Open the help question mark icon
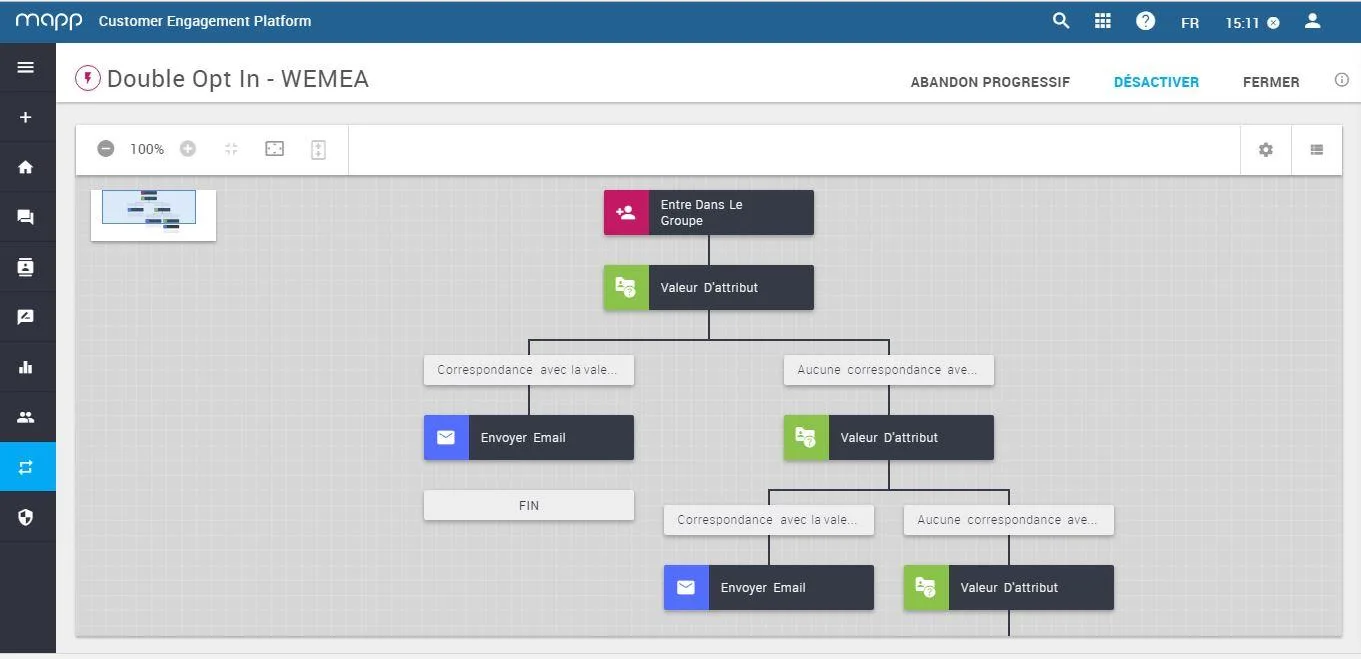The height and width of the screenshot is (659, 1361). pyautogui.click(x=1146, y=21)
